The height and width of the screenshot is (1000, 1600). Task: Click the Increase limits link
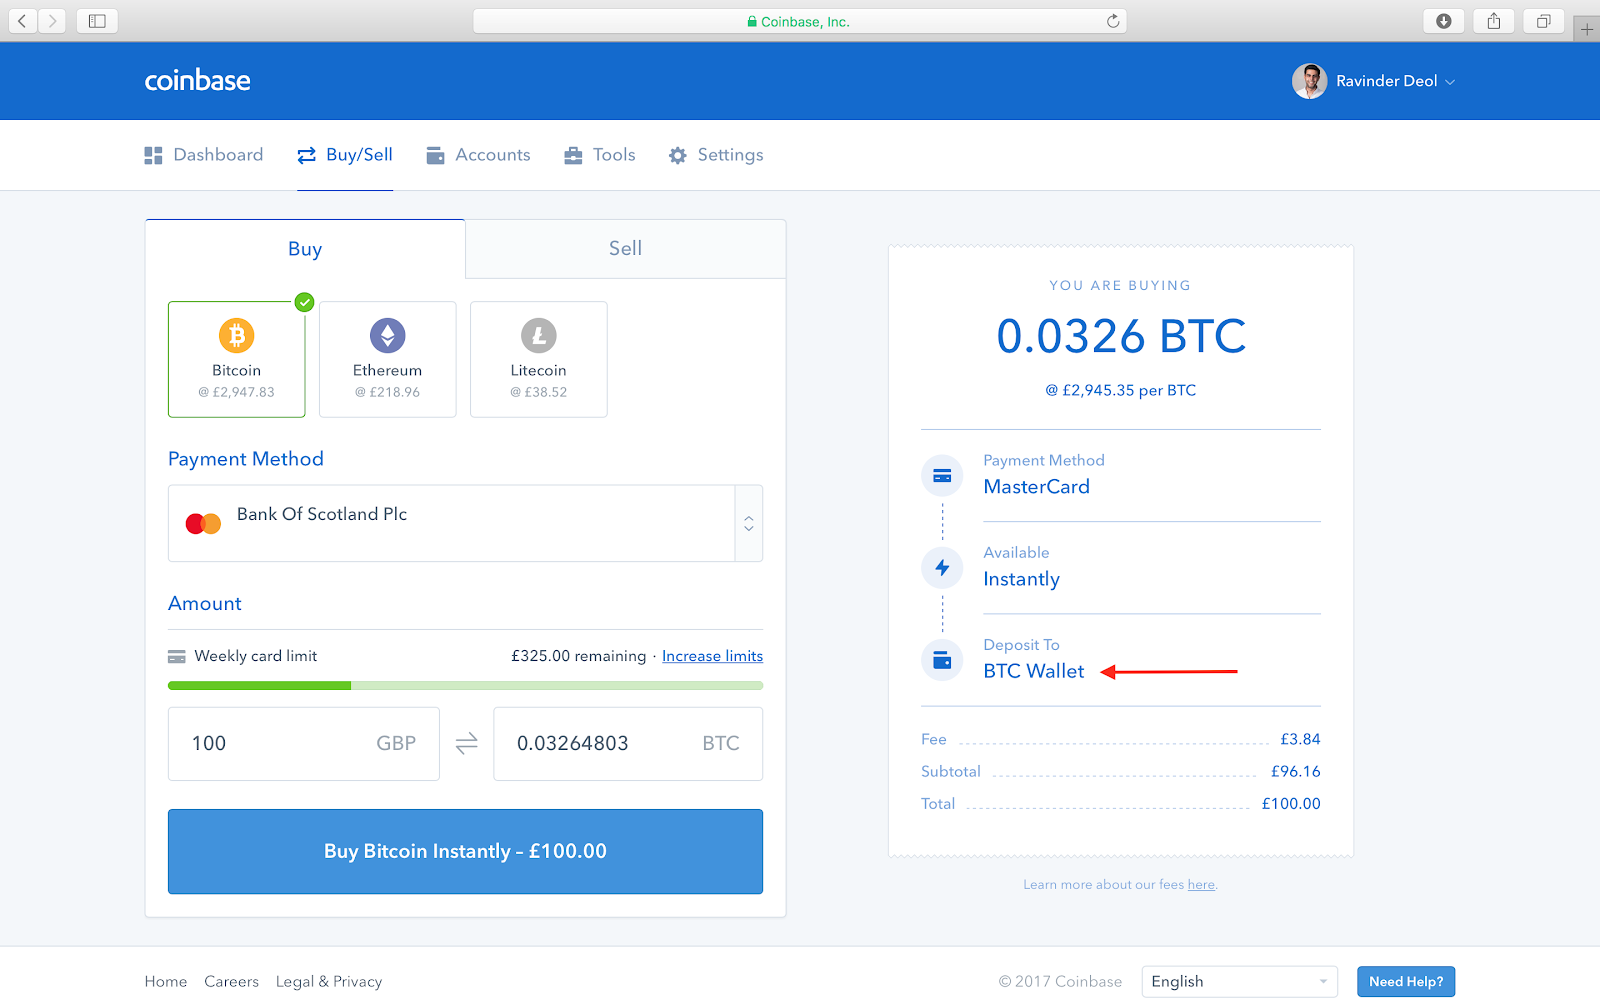point(712,656)
